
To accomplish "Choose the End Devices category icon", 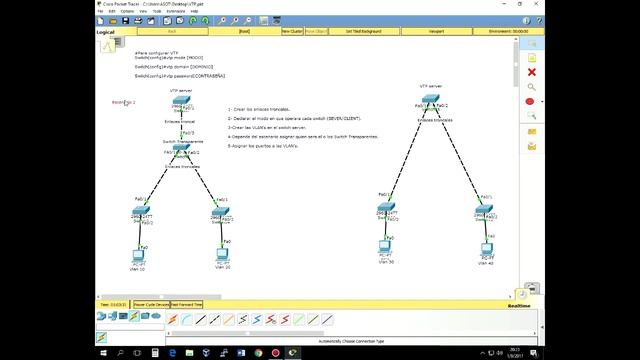I will coord(113,316).
